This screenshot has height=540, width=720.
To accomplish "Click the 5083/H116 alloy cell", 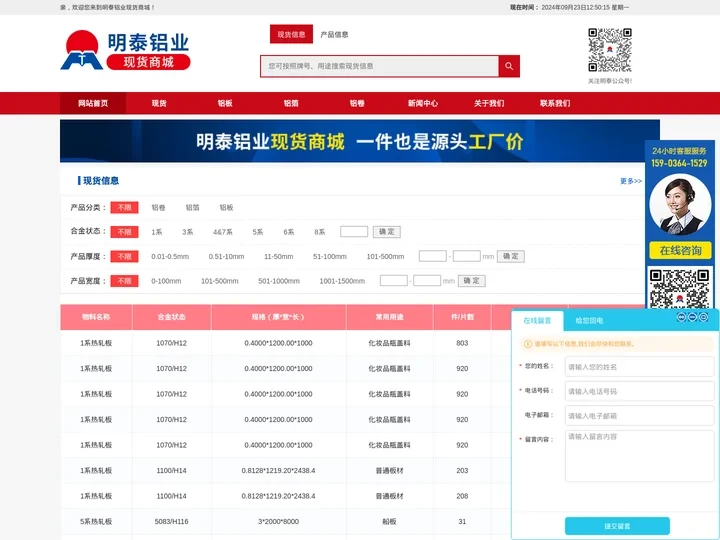I will coord(171,521).
